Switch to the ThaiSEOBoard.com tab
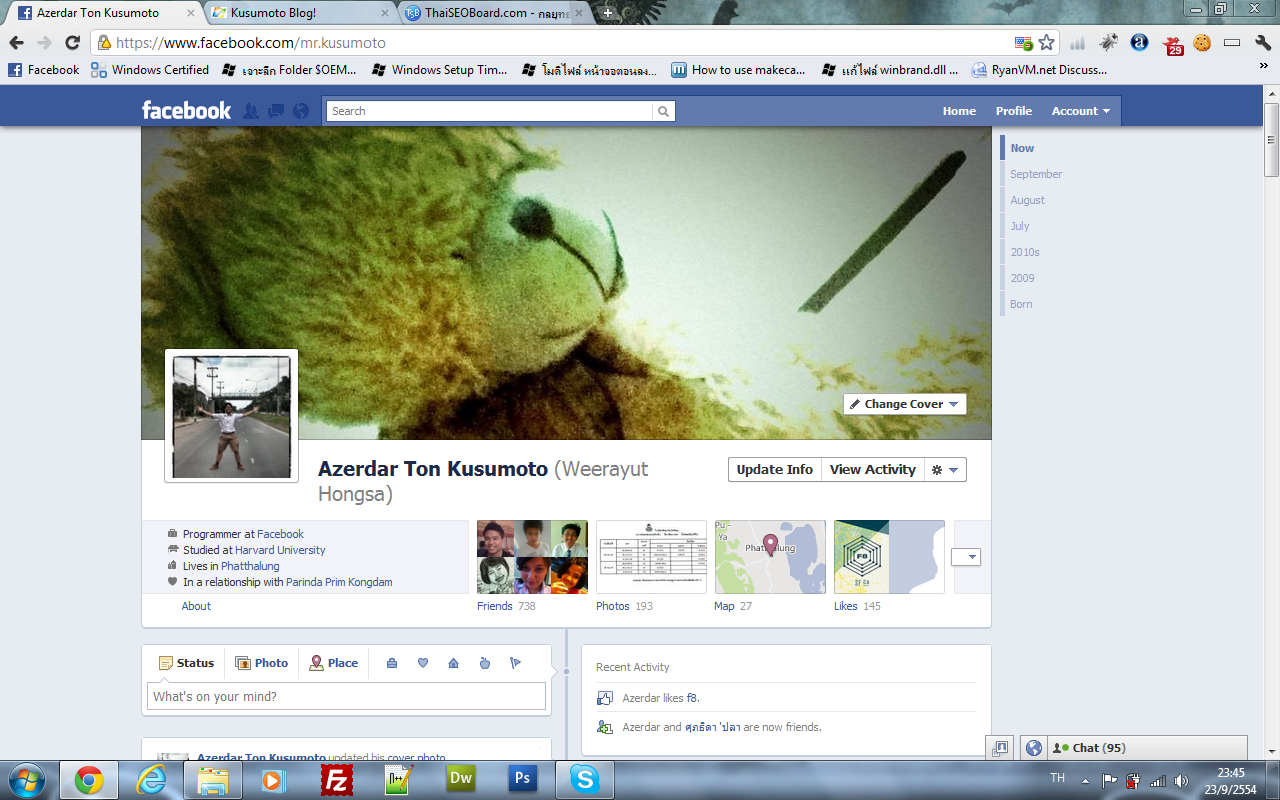The image size is (1280, 800). pos(495,13)
